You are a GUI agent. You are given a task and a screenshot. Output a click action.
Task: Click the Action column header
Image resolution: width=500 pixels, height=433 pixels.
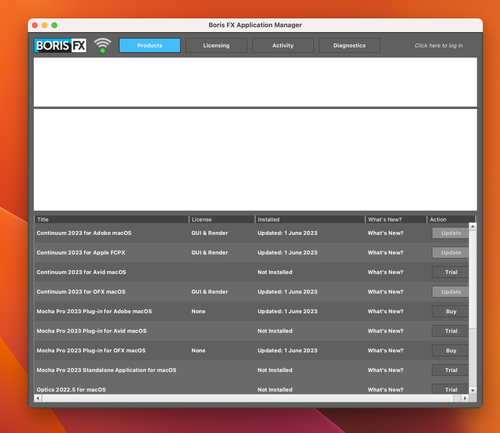click(451, 219)
